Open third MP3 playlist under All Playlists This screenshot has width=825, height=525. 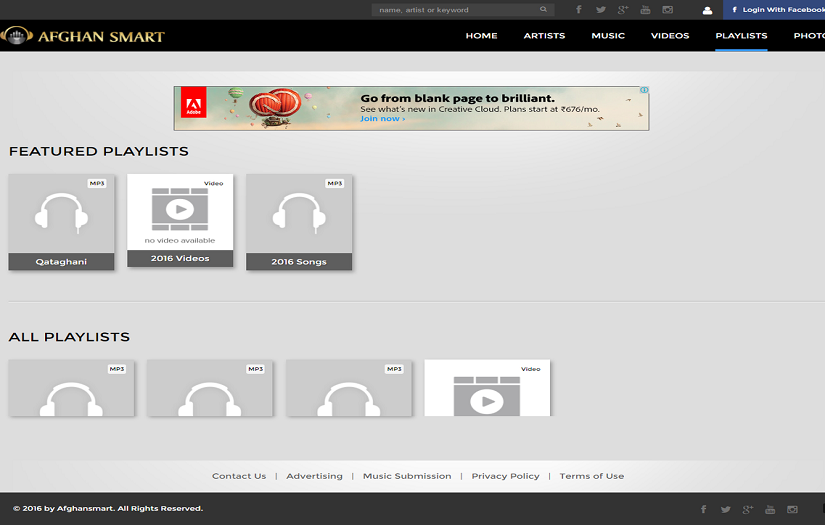pos(348,388)
